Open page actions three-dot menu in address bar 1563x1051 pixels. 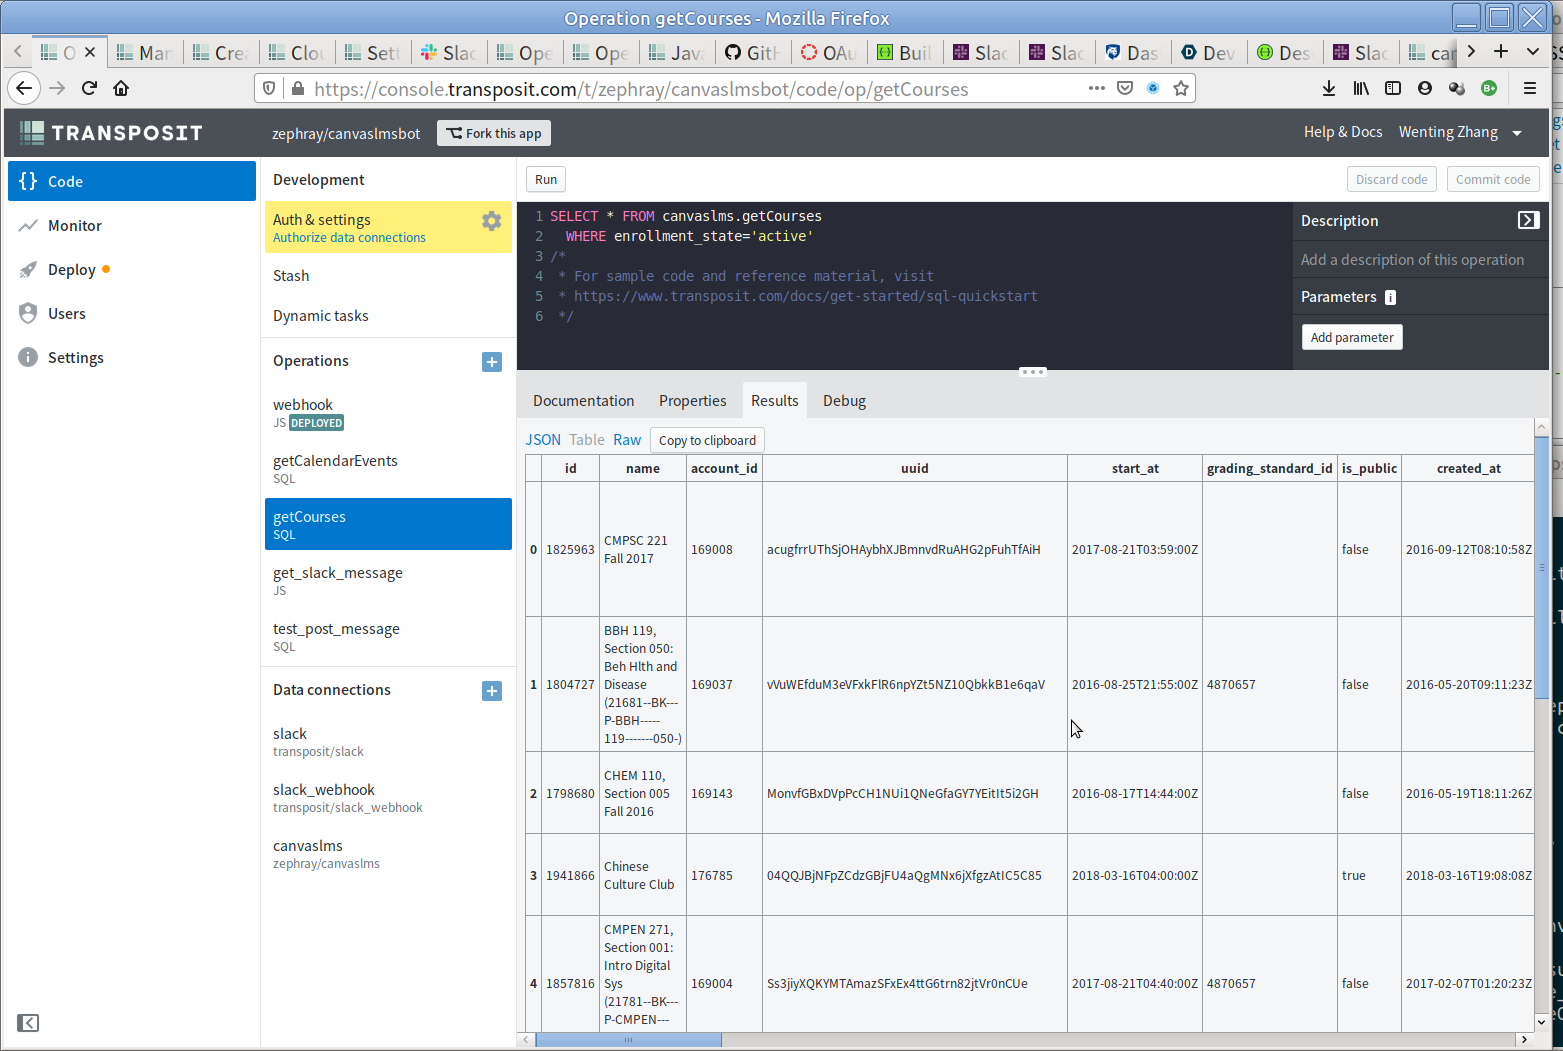point(1097,88)
